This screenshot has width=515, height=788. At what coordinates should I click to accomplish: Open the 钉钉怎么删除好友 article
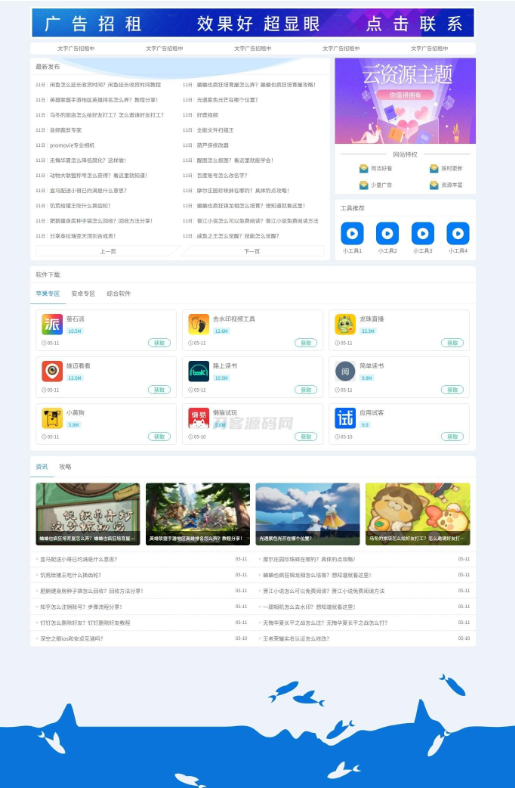85,623
